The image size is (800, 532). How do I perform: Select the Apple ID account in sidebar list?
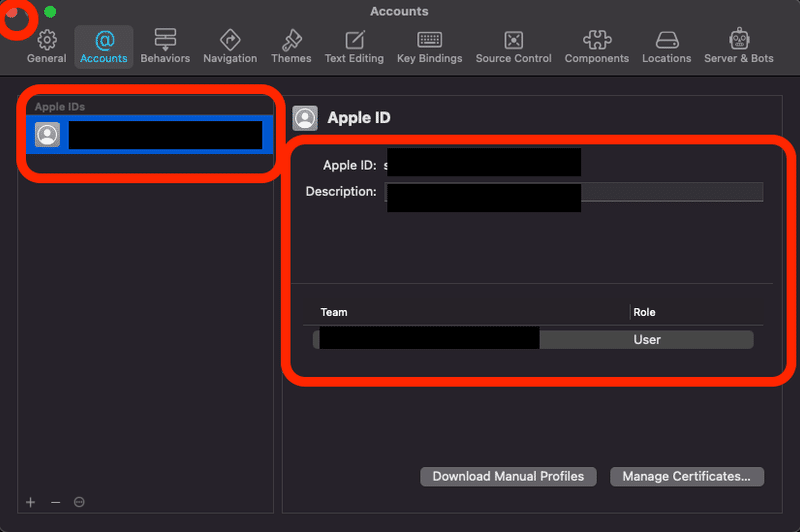tap(149, 135)
